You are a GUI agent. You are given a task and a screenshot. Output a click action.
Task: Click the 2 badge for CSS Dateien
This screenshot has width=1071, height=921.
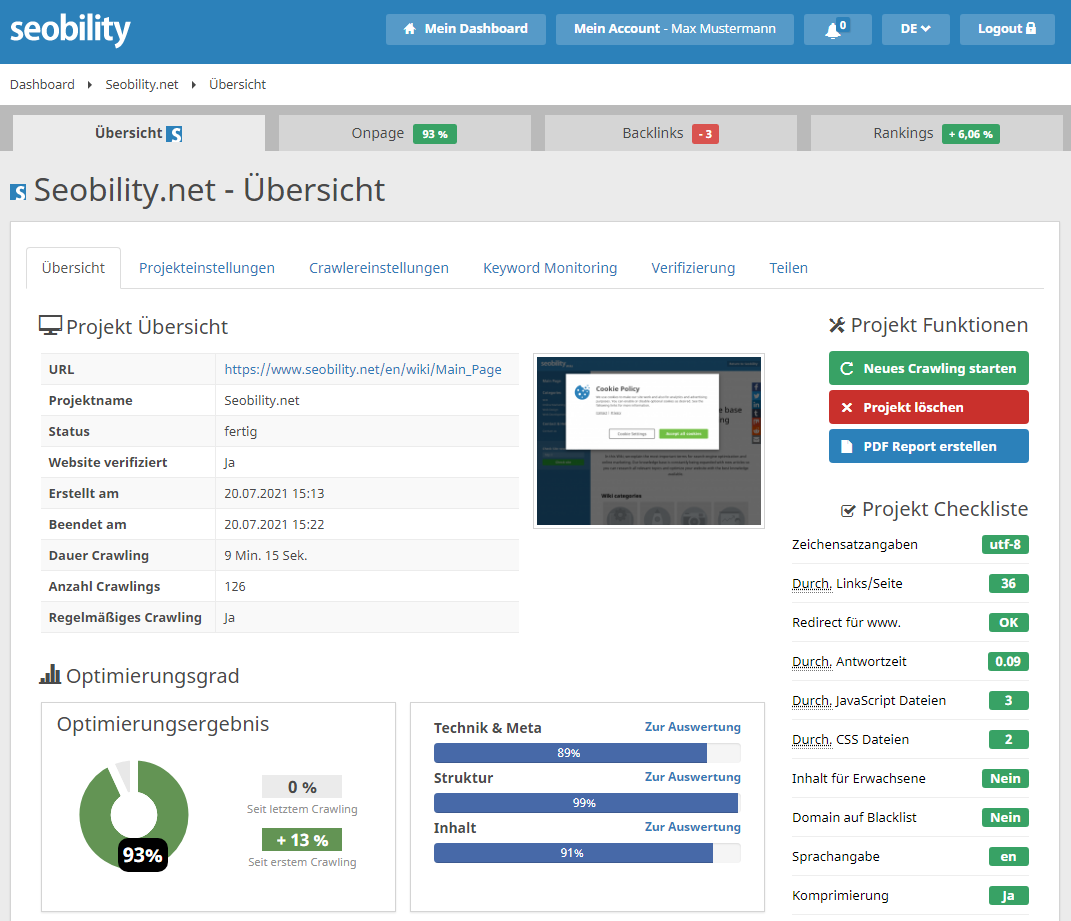tap(1008, 739)
